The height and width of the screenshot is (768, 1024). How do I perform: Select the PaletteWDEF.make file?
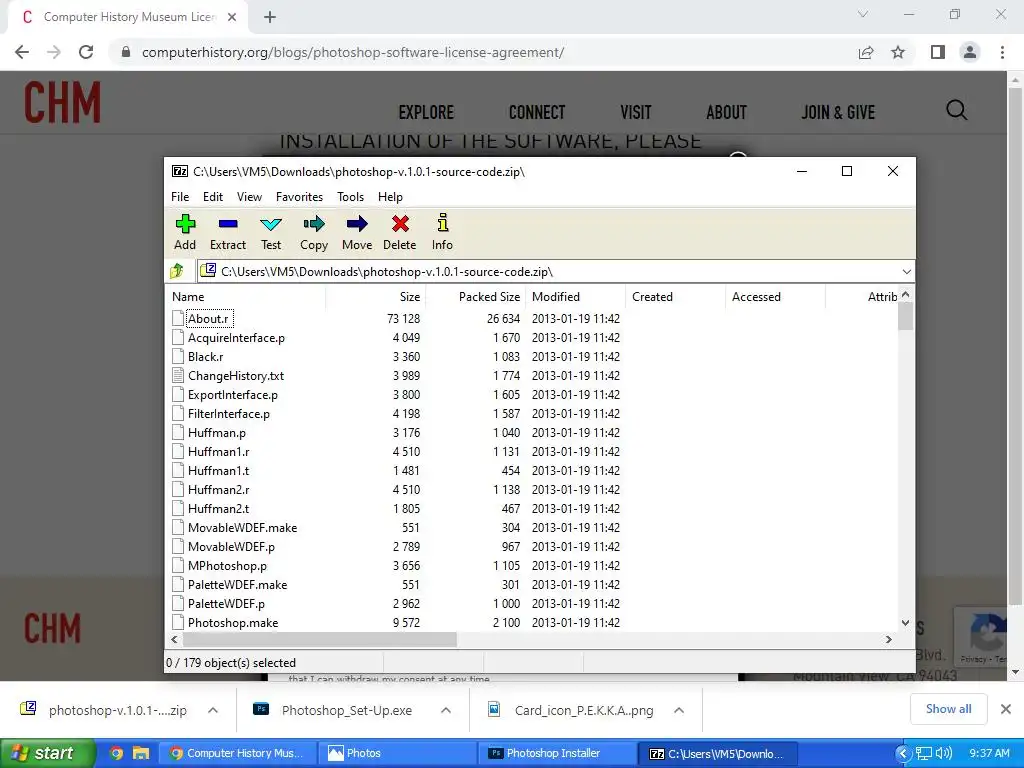point(237,584)
